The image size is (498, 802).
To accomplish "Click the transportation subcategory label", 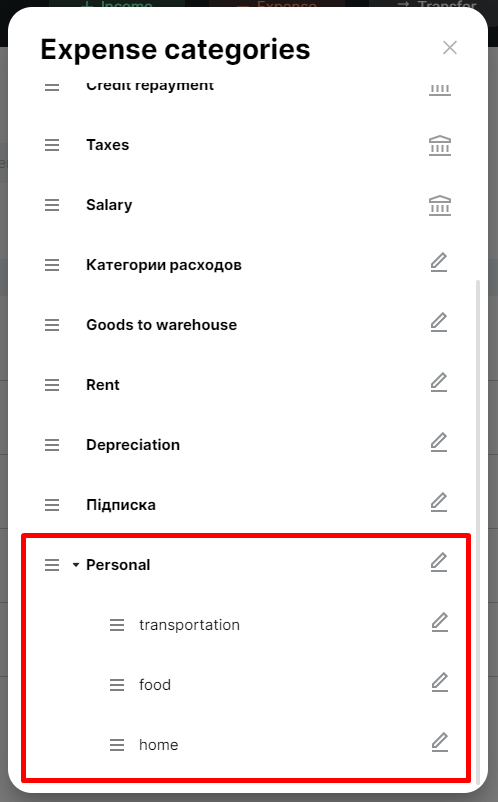I will (189, 625).
